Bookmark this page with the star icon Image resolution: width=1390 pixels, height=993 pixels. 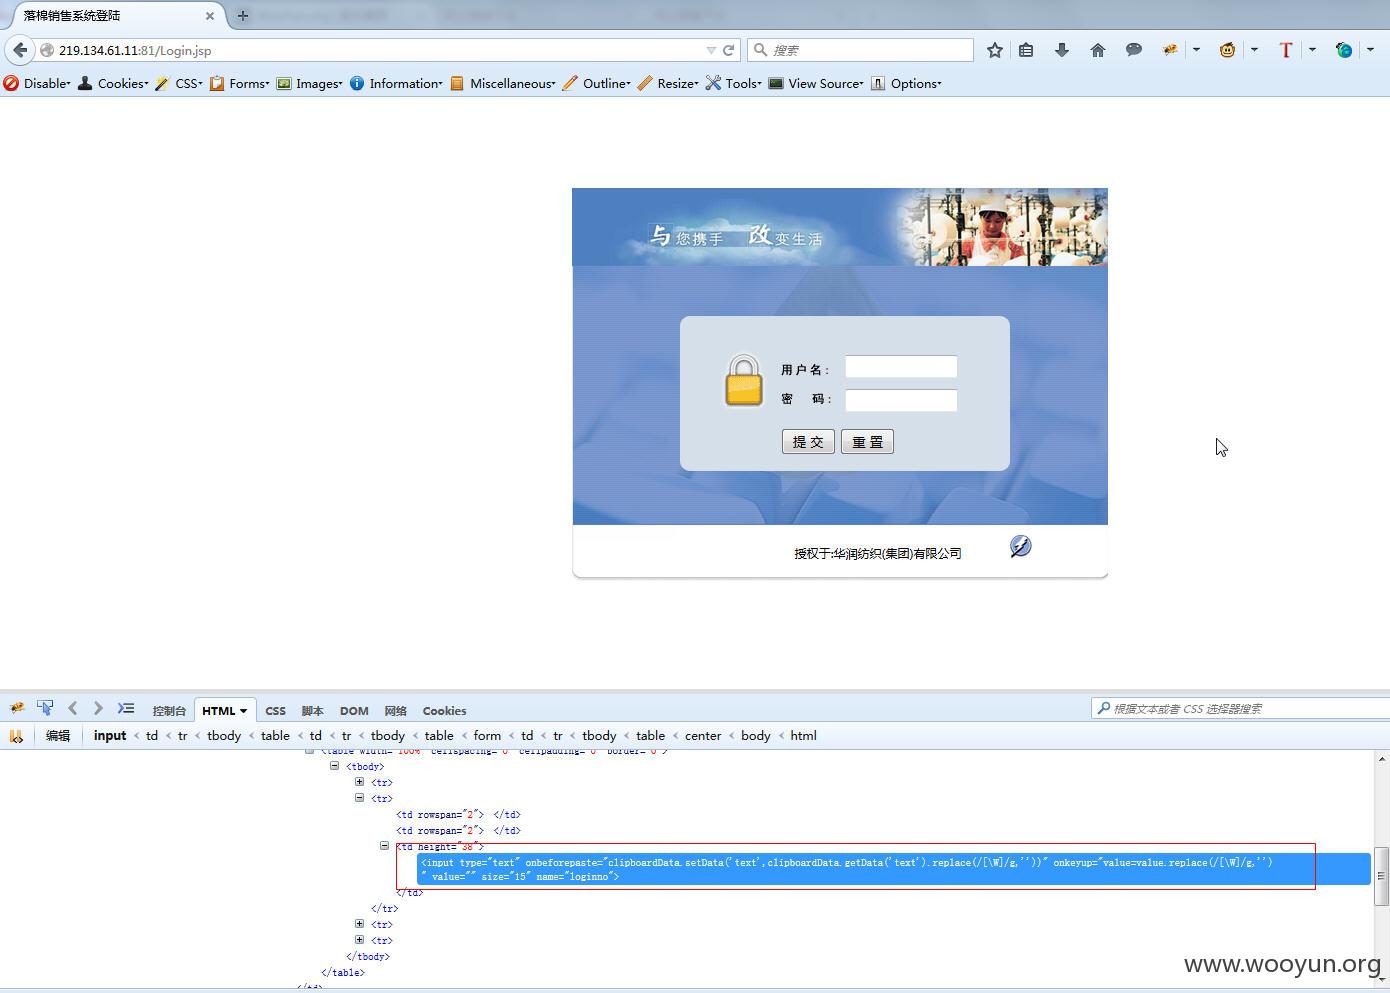tap(994, 50)
